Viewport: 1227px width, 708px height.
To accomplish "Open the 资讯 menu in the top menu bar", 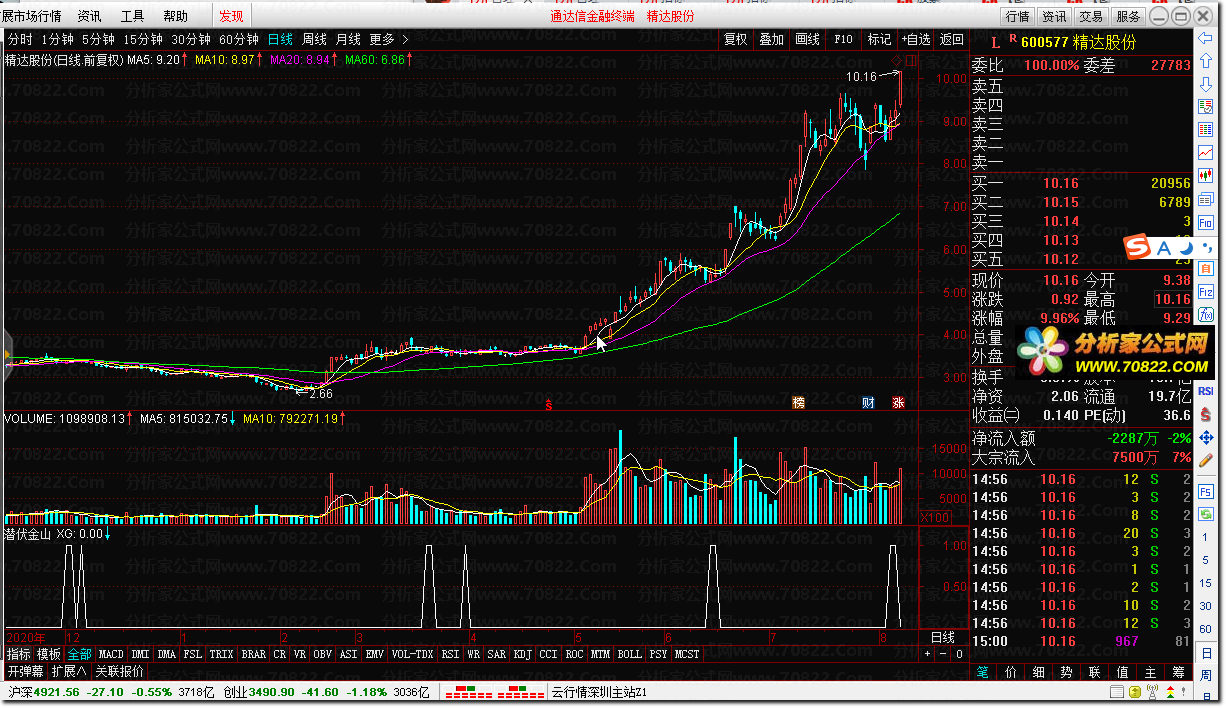I will click(x=89, y=16).
